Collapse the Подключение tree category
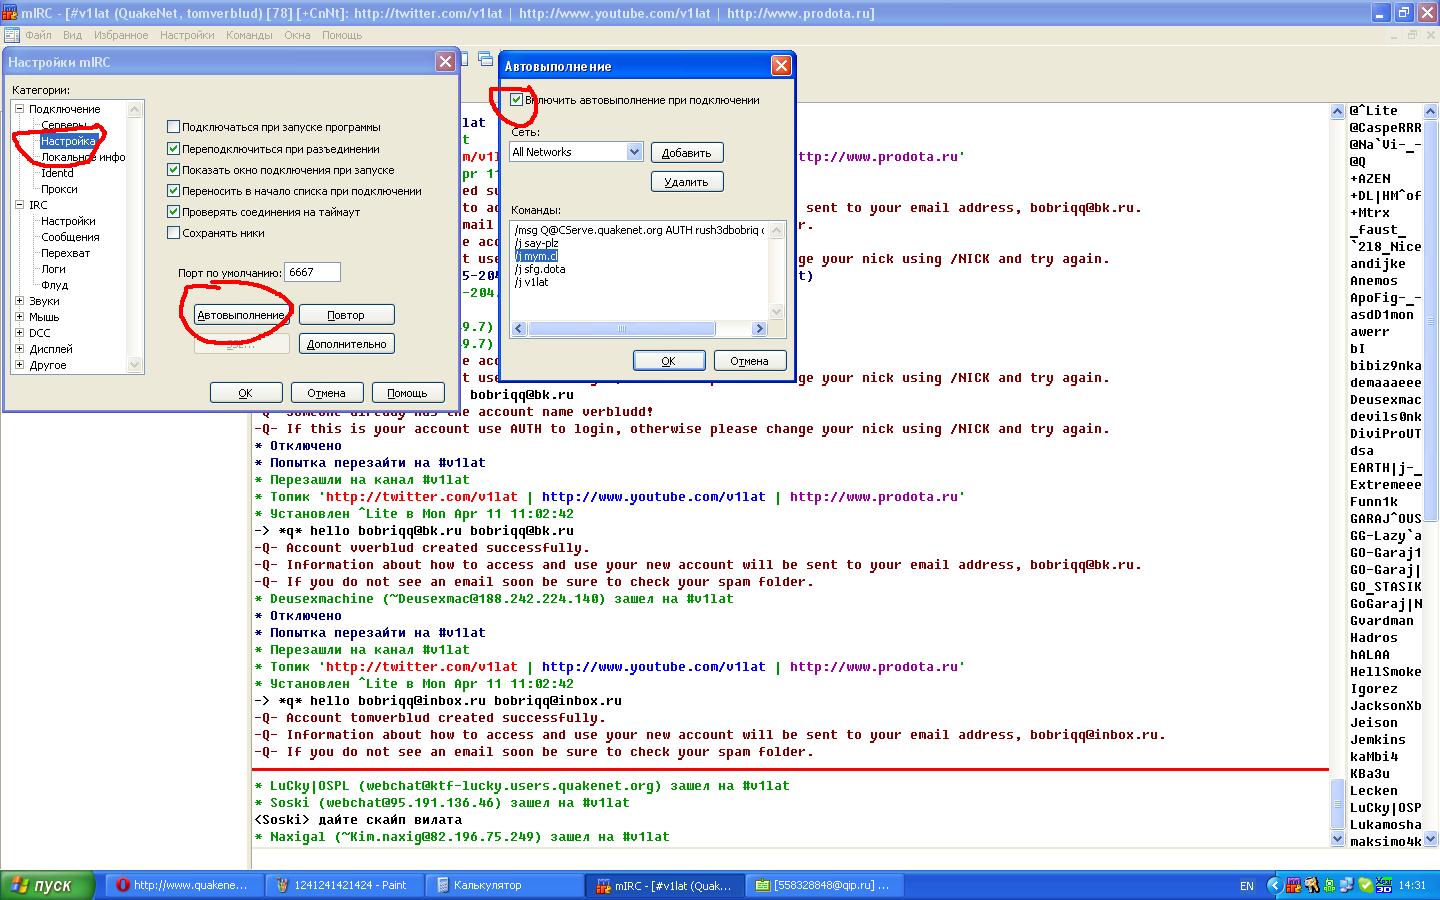Viewport: 1440px width, 900px height. (x=20, y=109)
